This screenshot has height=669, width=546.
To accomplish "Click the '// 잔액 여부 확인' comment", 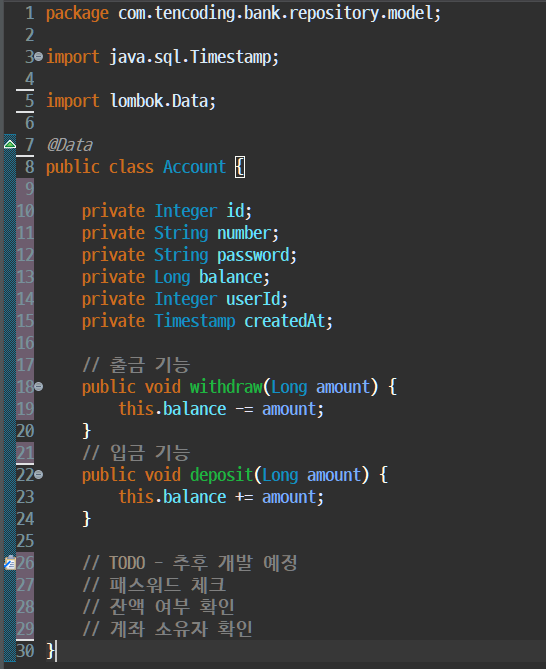I will 159,607.
